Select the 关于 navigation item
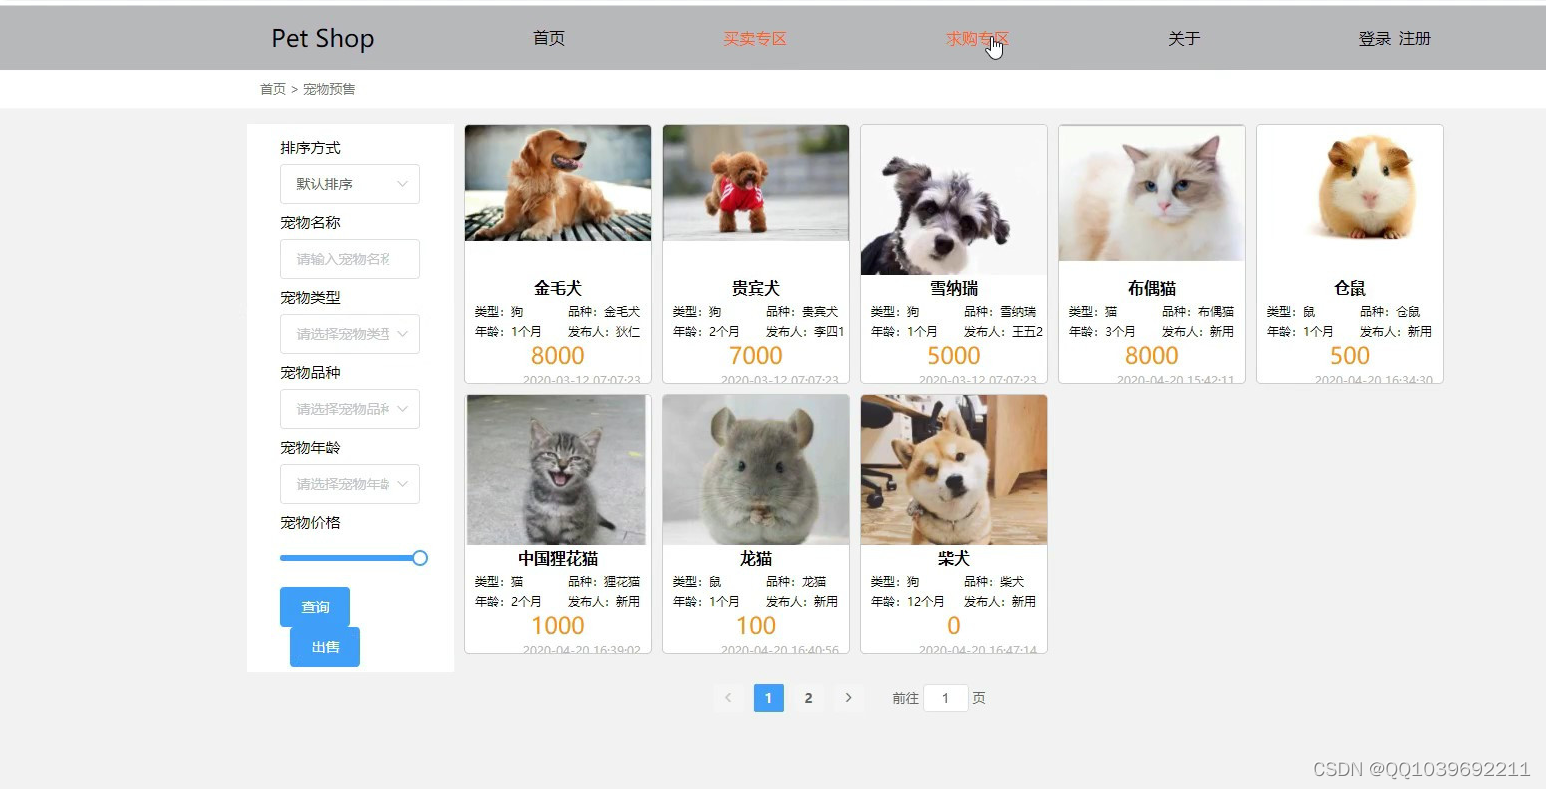 click(x=1184, y=38)
